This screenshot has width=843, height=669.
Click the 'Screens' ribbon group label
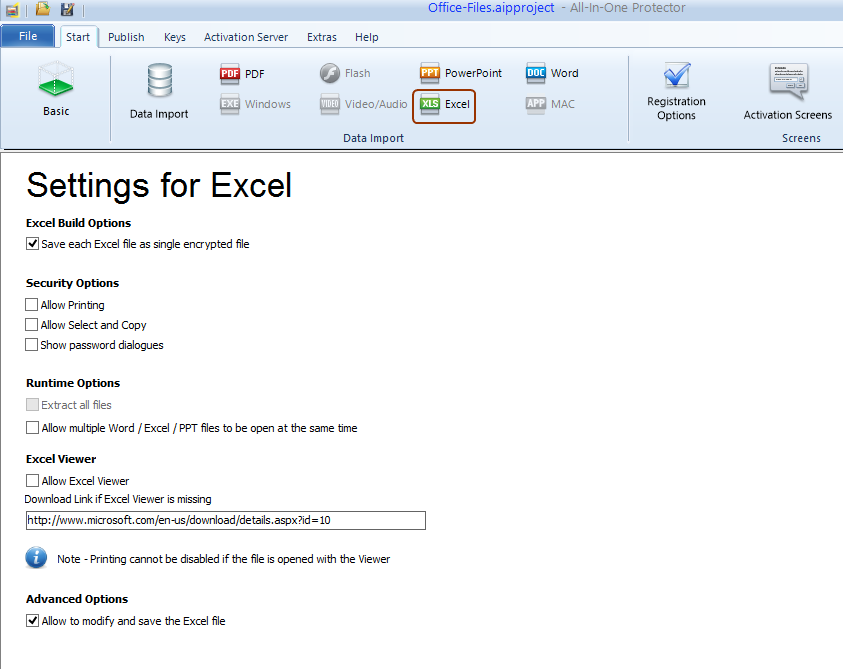(x=801, y=138)
